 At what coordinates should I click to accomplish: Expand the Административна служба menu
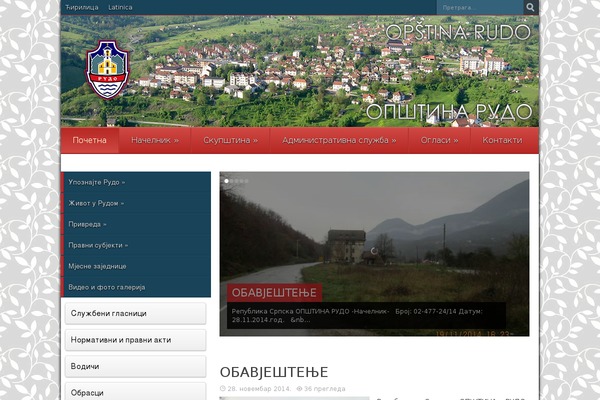339,140
